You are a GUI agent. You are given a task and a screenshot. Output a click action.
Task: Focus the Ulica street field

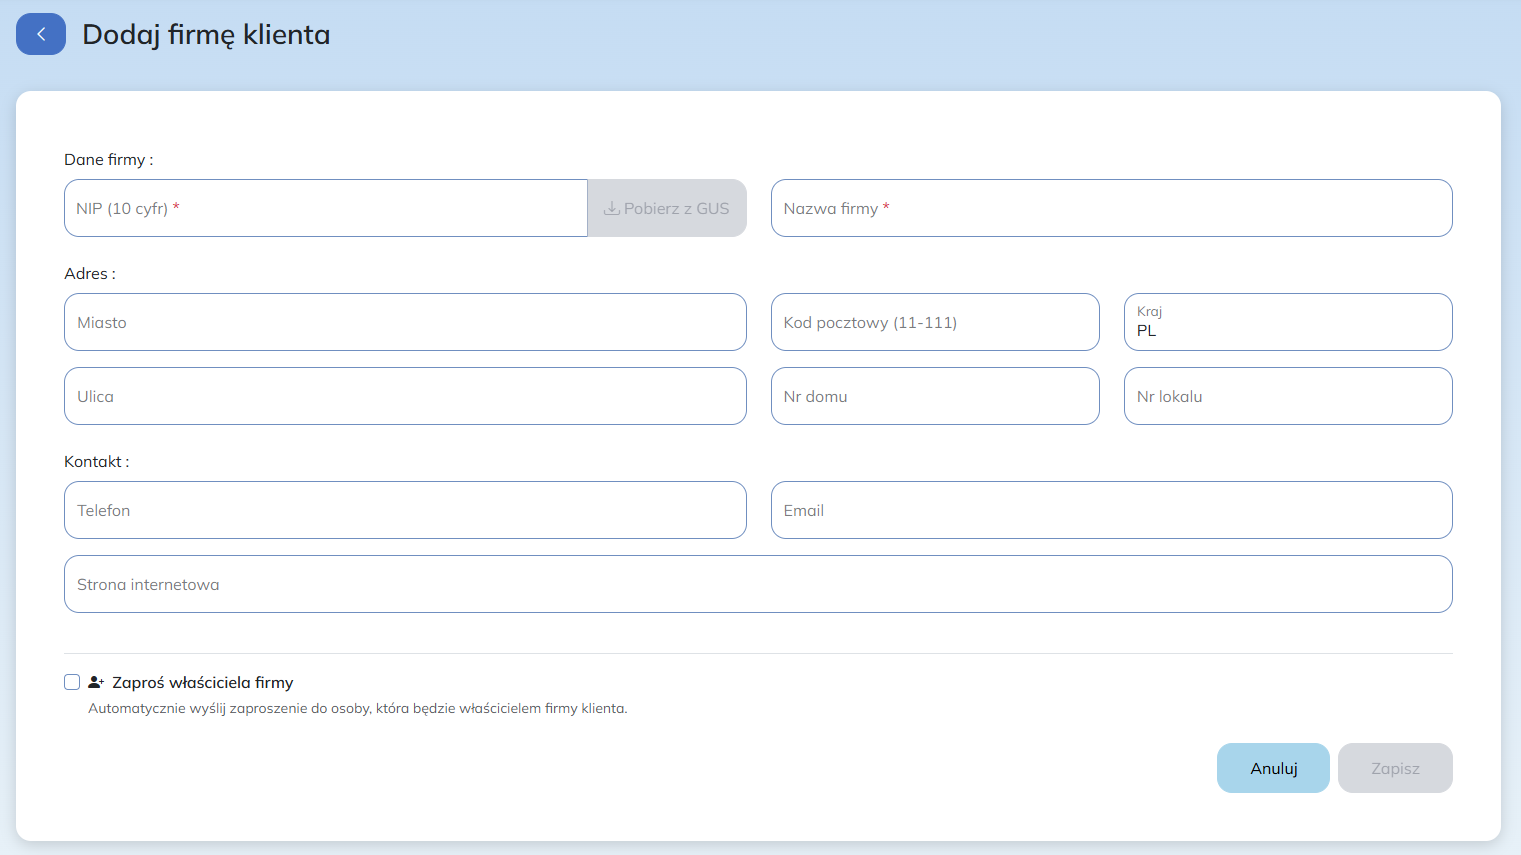[405, 396]
